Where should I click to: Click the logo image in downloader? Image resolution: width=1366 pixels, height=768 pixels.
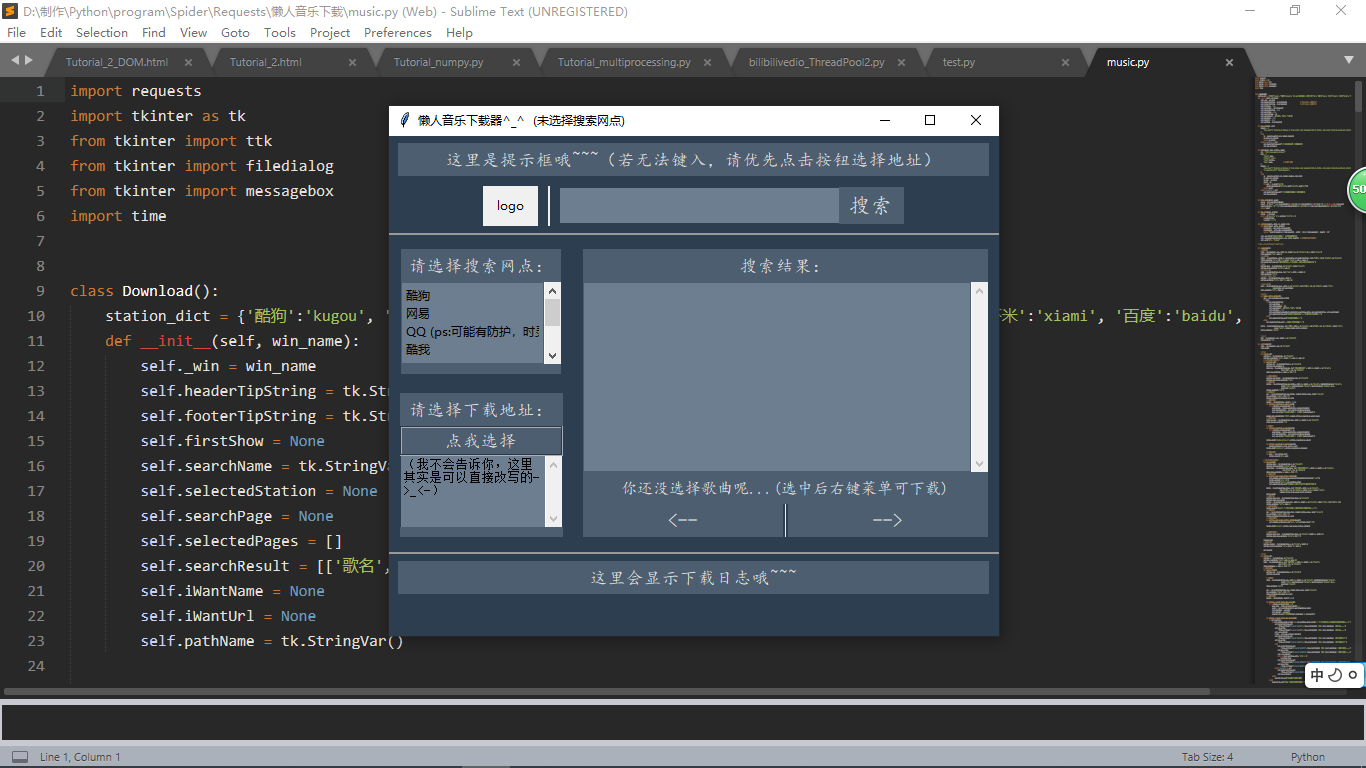coord(510,206)
